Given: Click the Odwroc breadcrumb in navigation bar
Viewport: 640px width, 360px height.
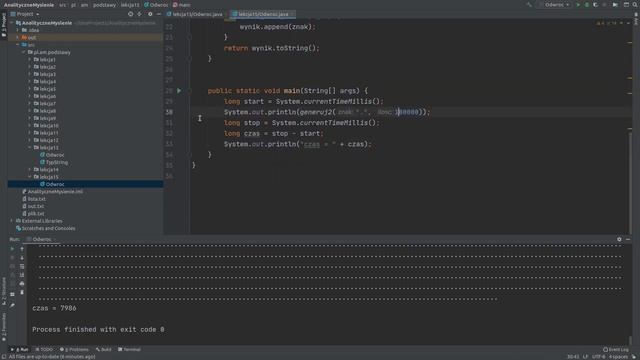Looking at the screenshot, I should pyautogui.click(x=156, y=5).
